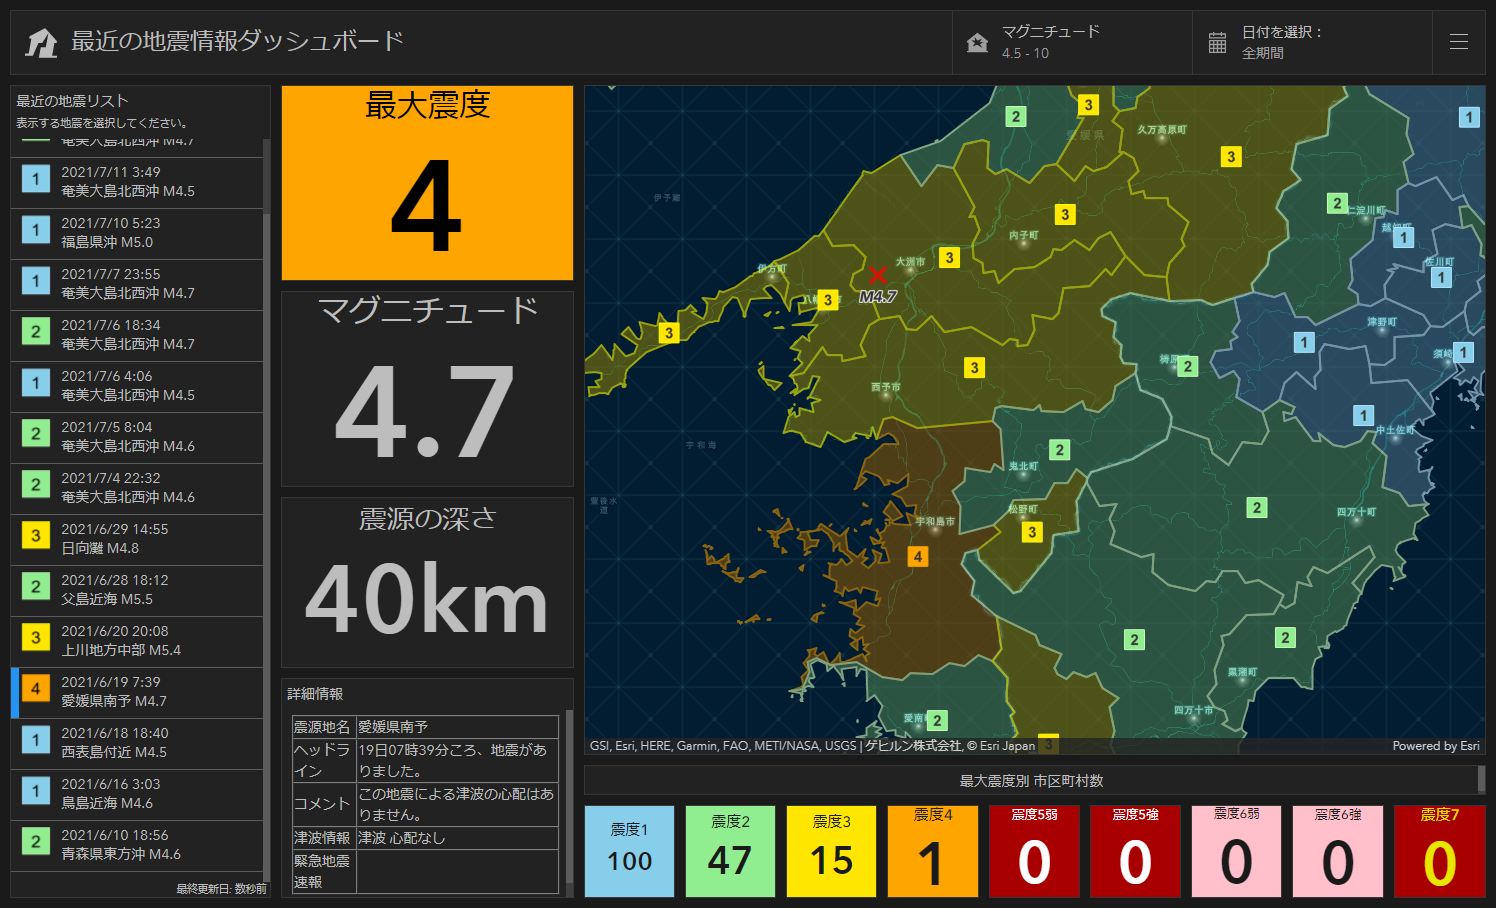Viewport: 1496px width, 908px height.
Task: Select the 2021/6/20 20:08 上川地方中部 entry
Action: [x=137, y=641]
